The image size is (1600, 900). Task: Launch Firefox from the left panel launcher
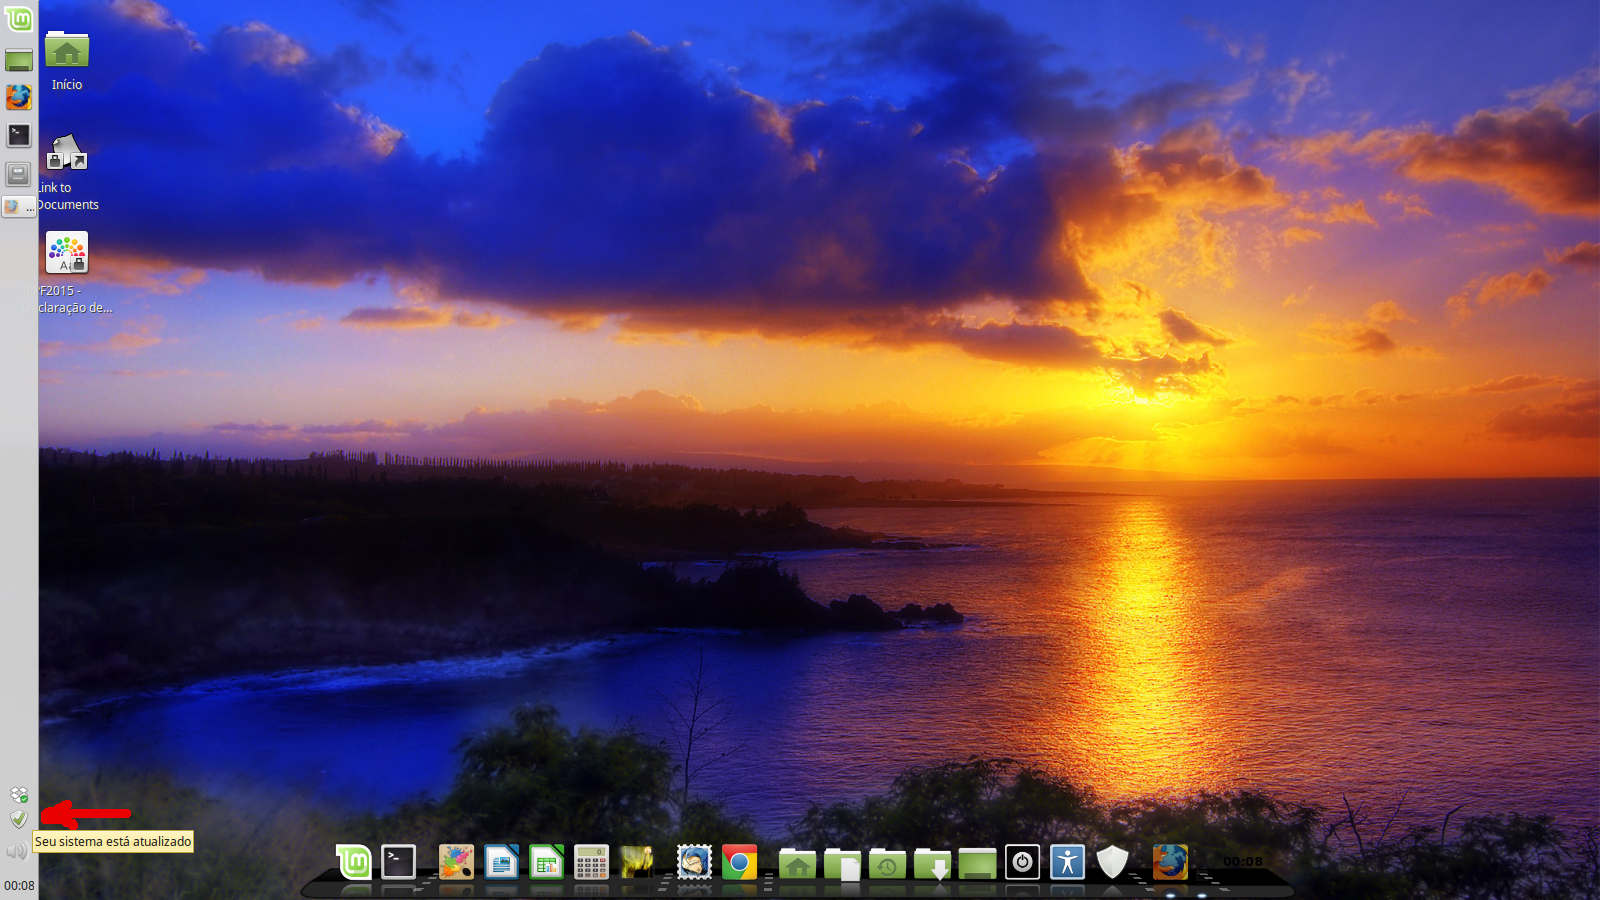pyautogui.click(x=19, y=97)
